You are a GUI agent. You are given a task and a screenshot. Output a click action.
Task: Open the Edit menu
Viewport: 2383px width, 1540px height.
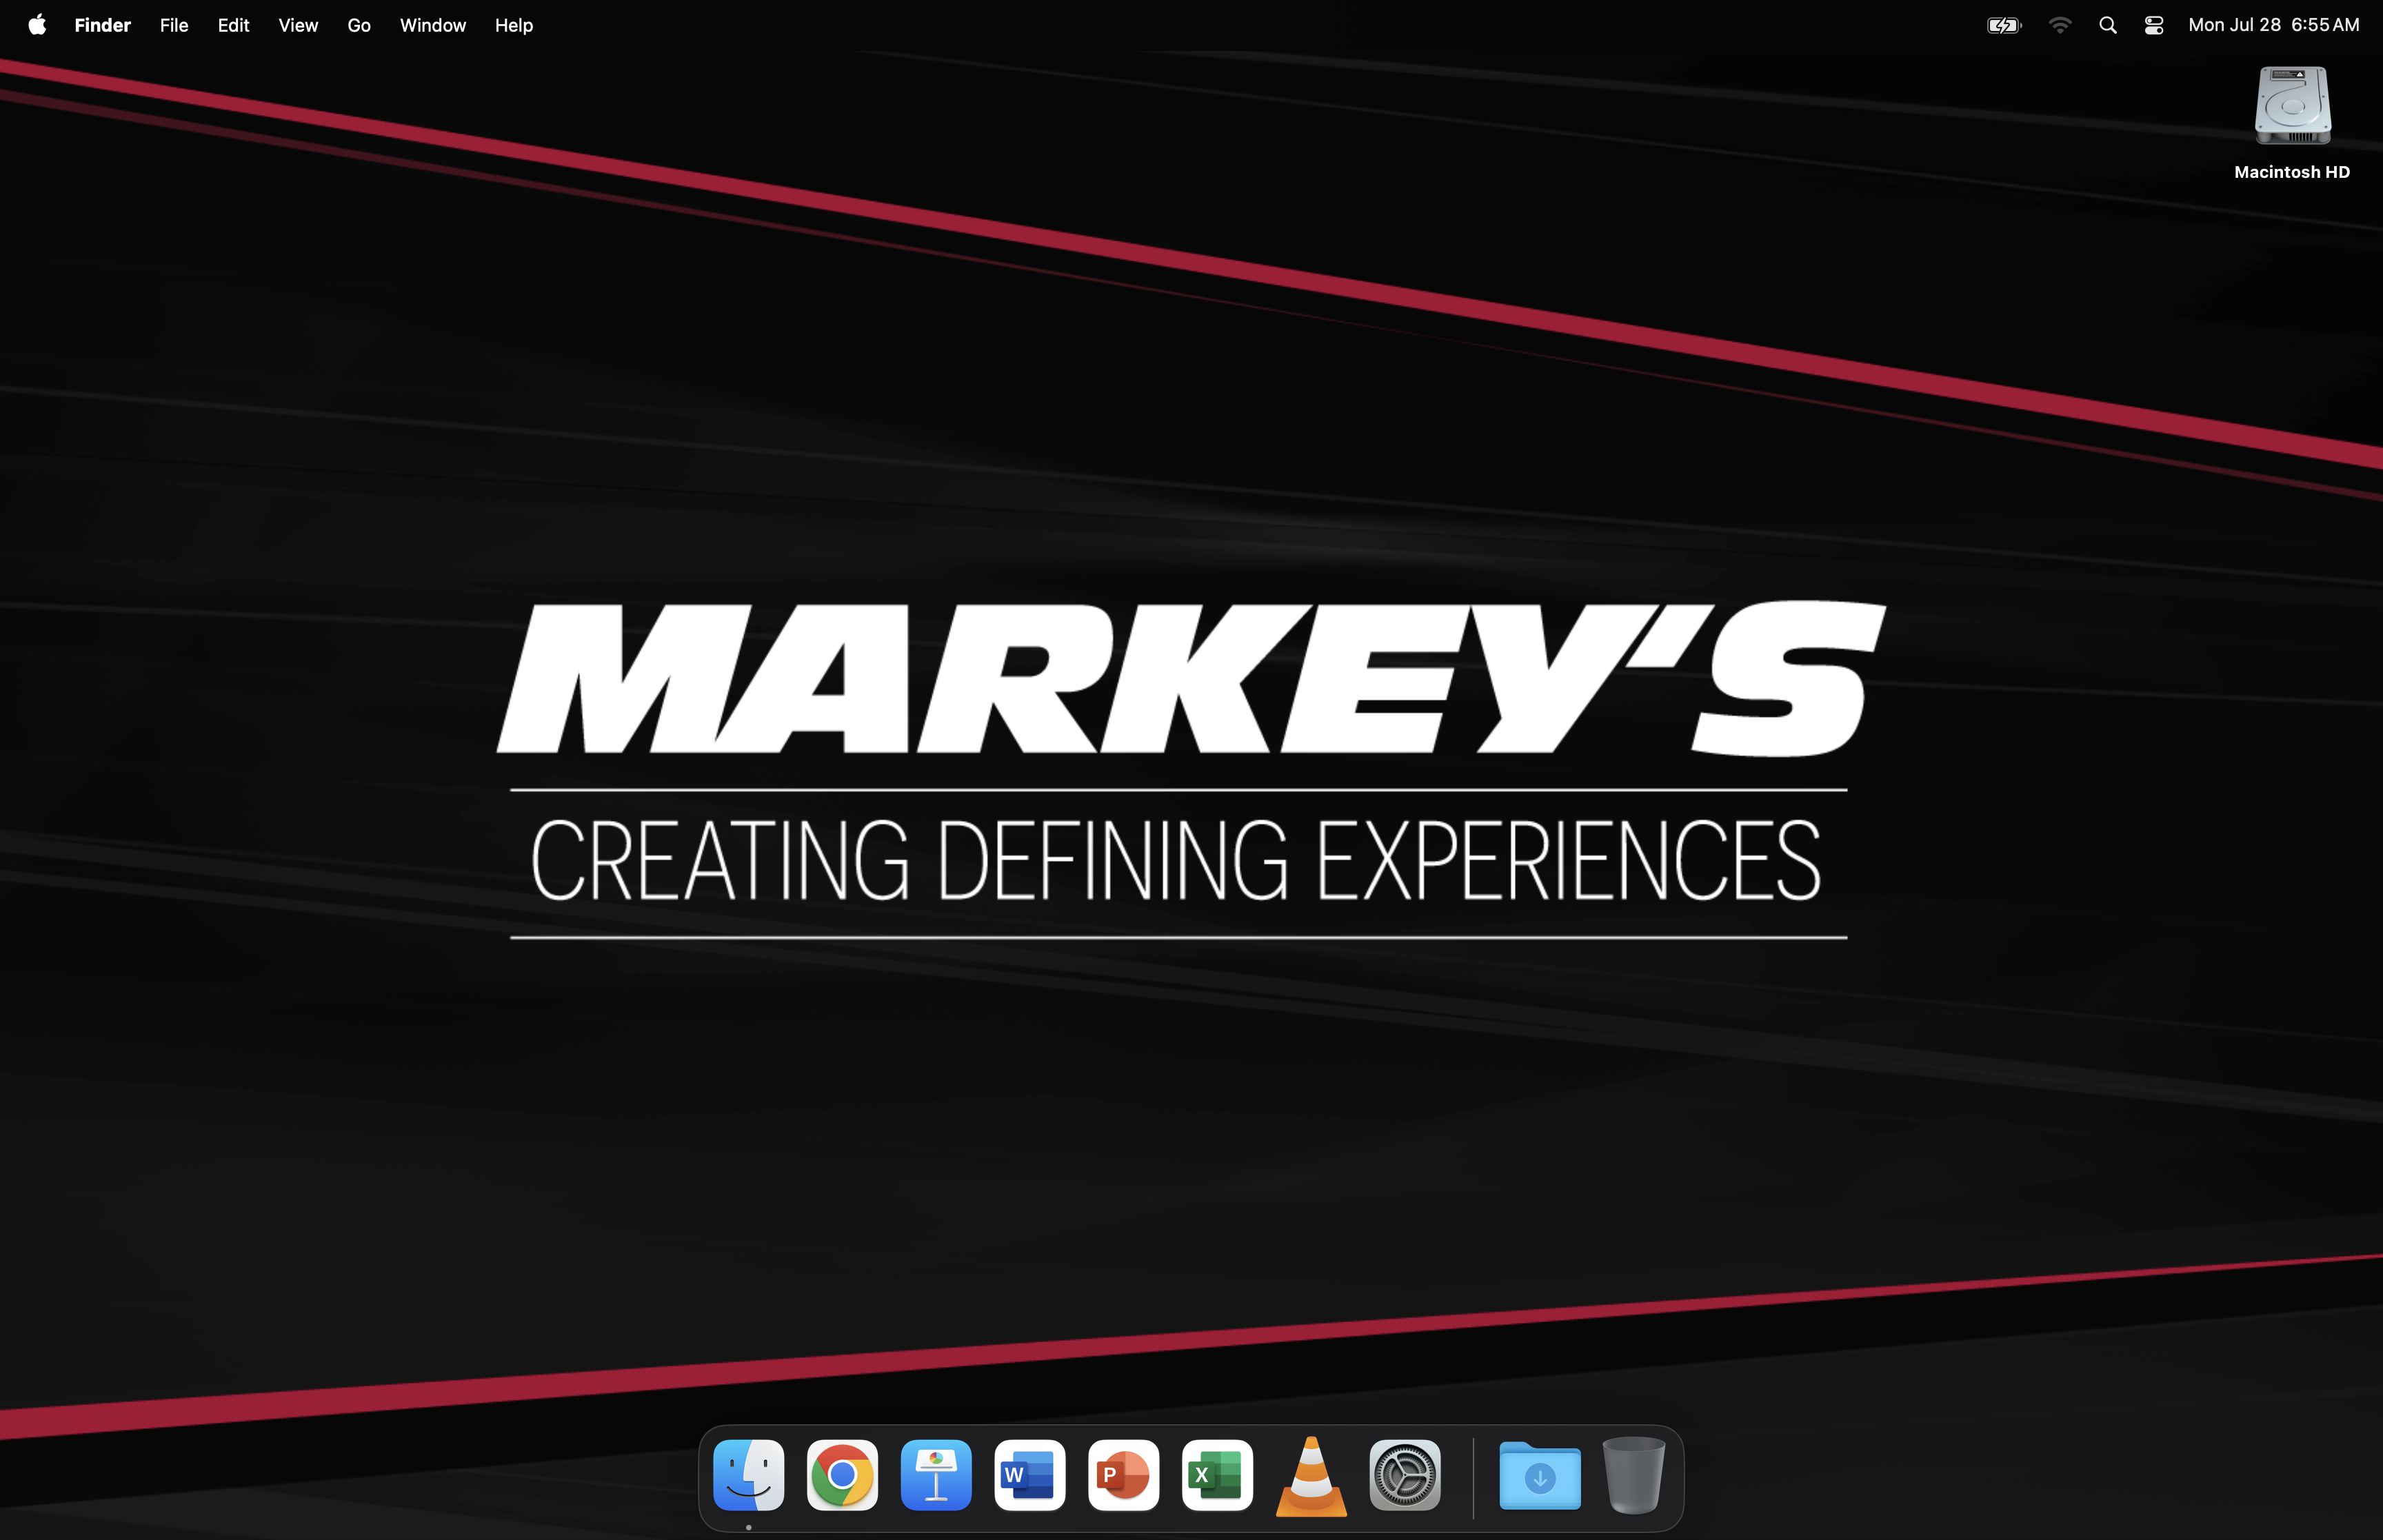(x=234, y=25)
